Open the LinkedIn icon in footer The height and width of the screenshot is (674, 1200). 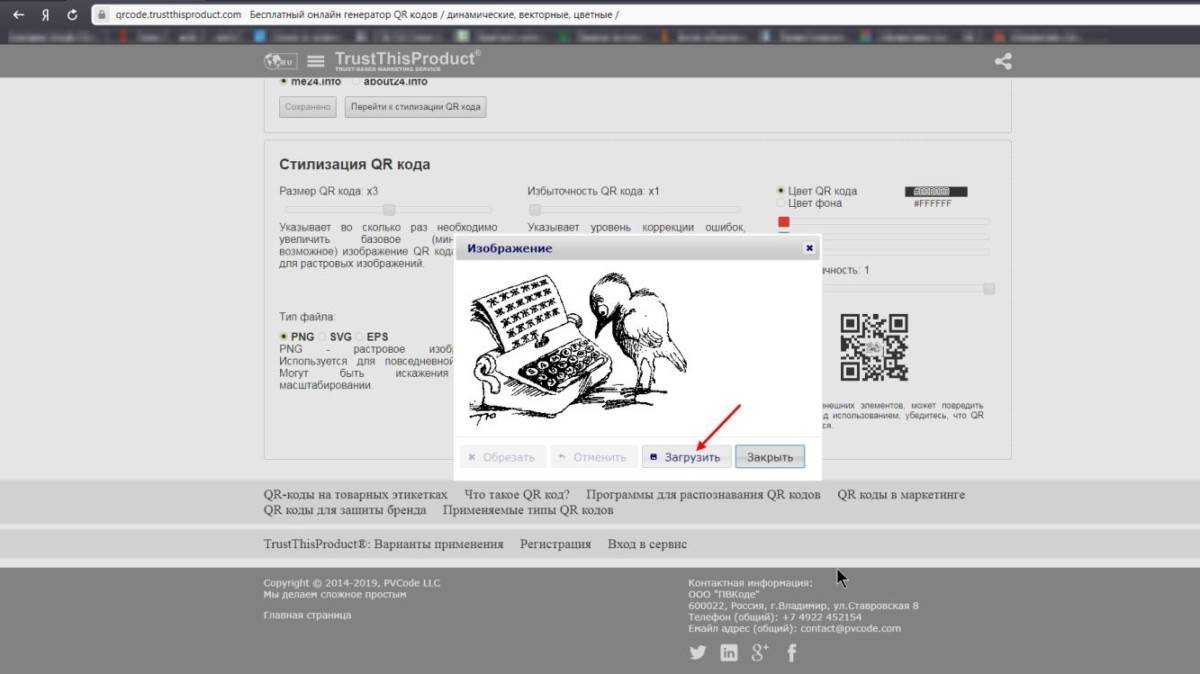pos(729,653)
